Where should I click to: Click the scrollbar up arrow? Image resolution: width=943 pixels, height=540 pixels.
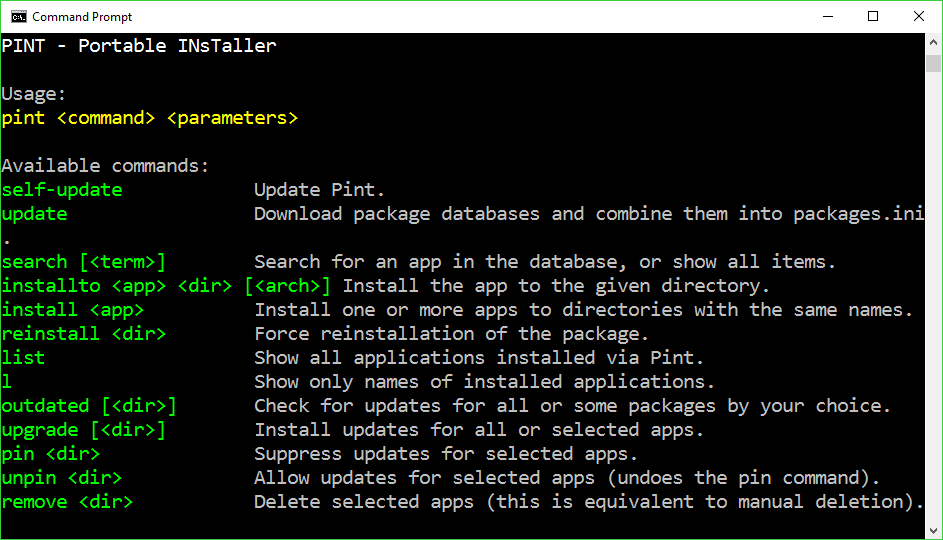(x=933, y=42)
